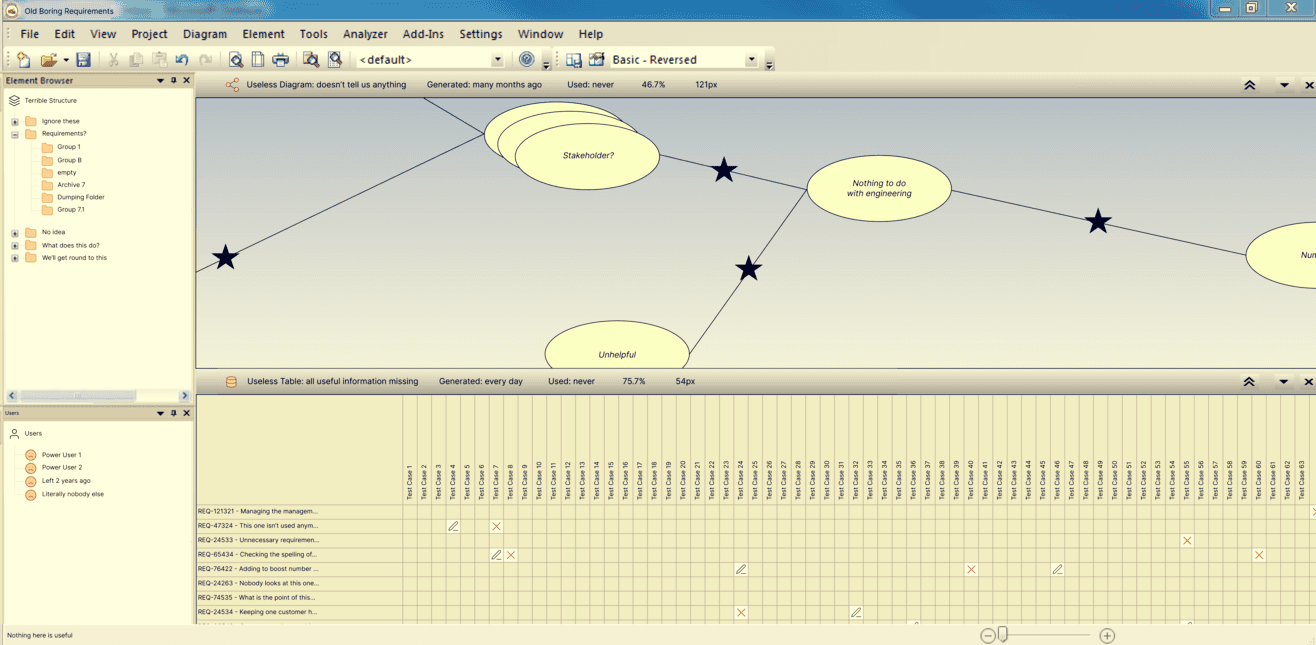Collapse the Requirements? folder
The image size is (1316, 645).
pos(15,134)
